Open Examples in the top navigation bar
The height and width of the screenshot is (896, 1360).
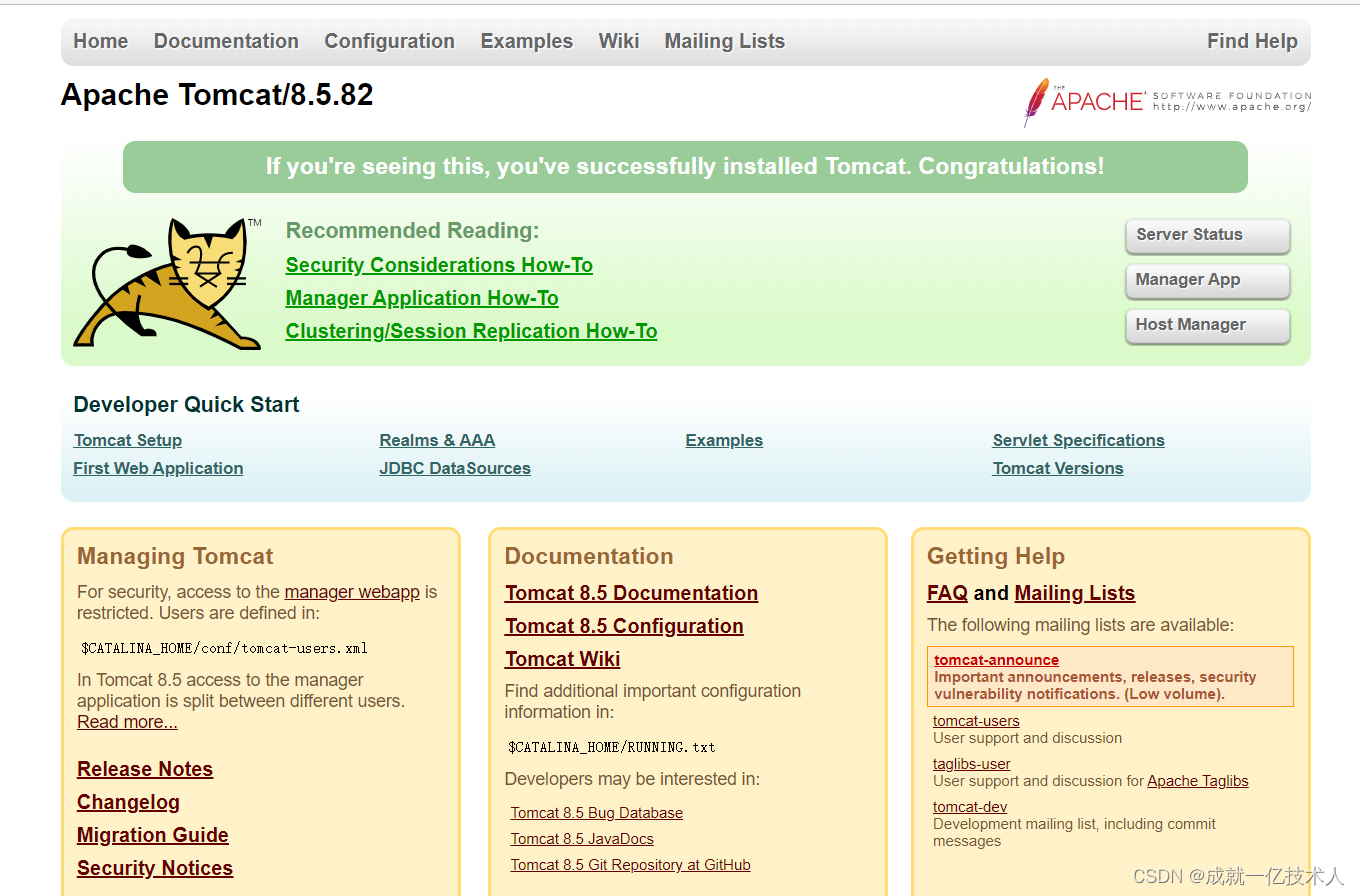527,41
